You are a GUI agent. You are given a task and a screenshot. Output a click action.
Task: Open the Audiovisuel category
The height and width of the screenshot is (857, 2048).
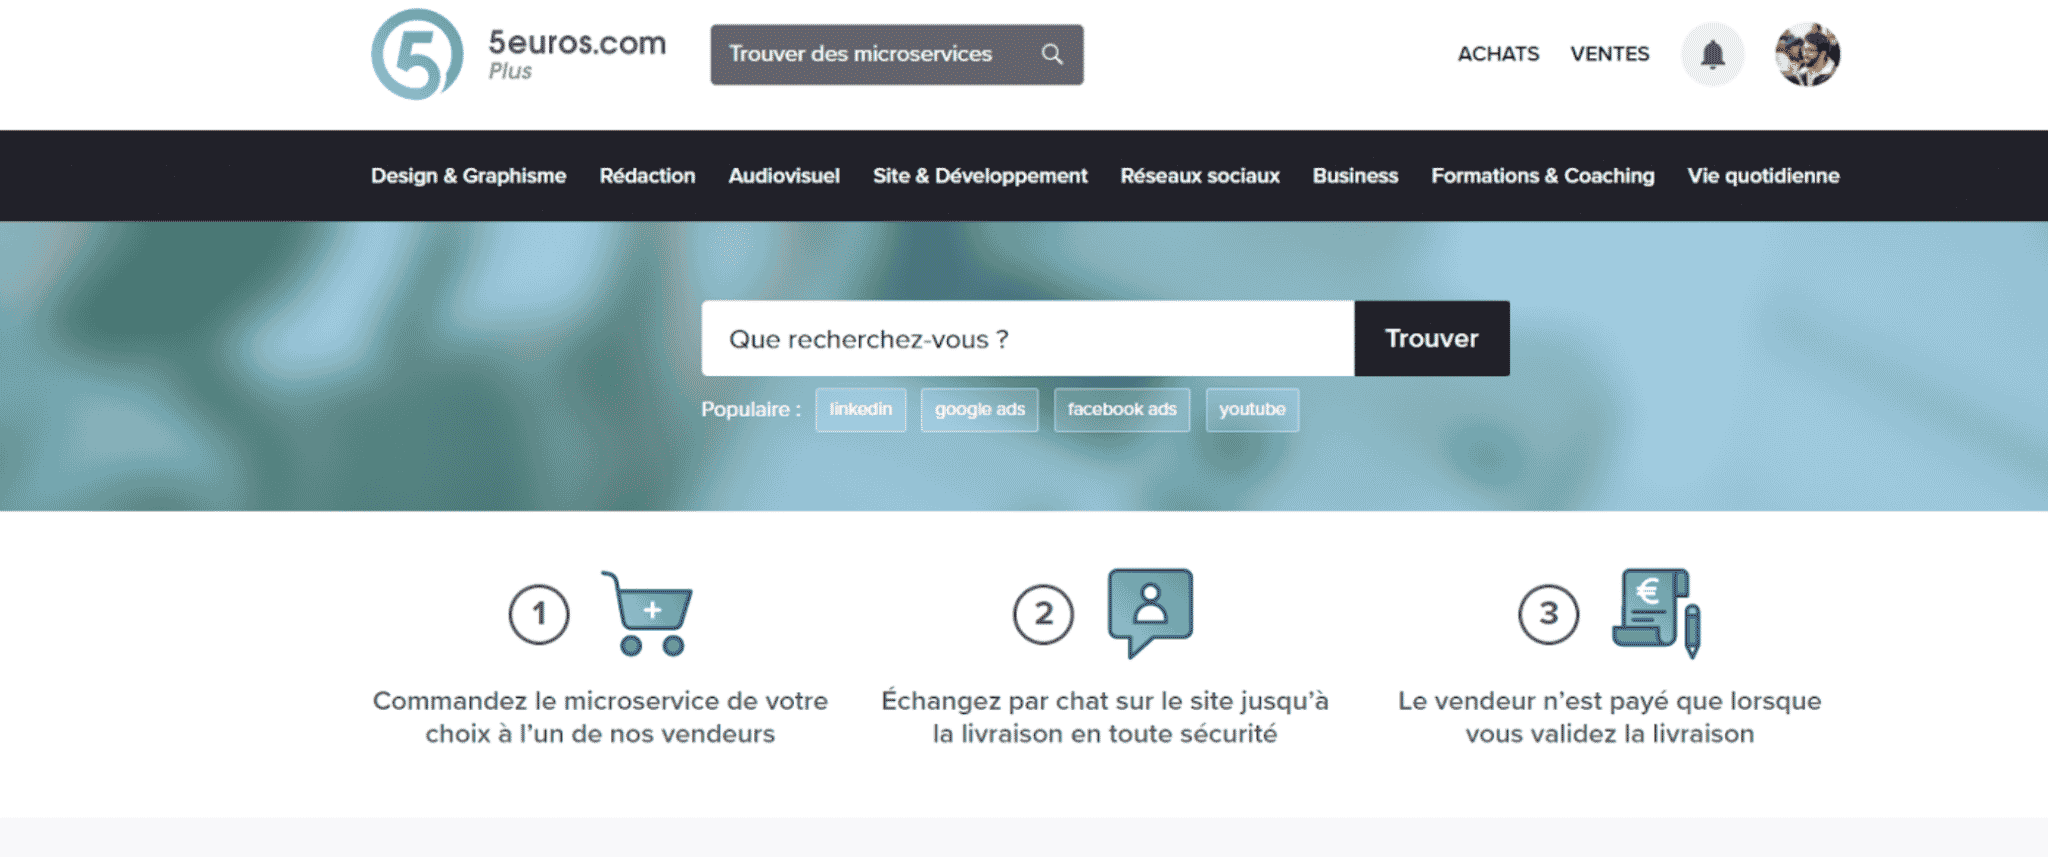[784, 176]
